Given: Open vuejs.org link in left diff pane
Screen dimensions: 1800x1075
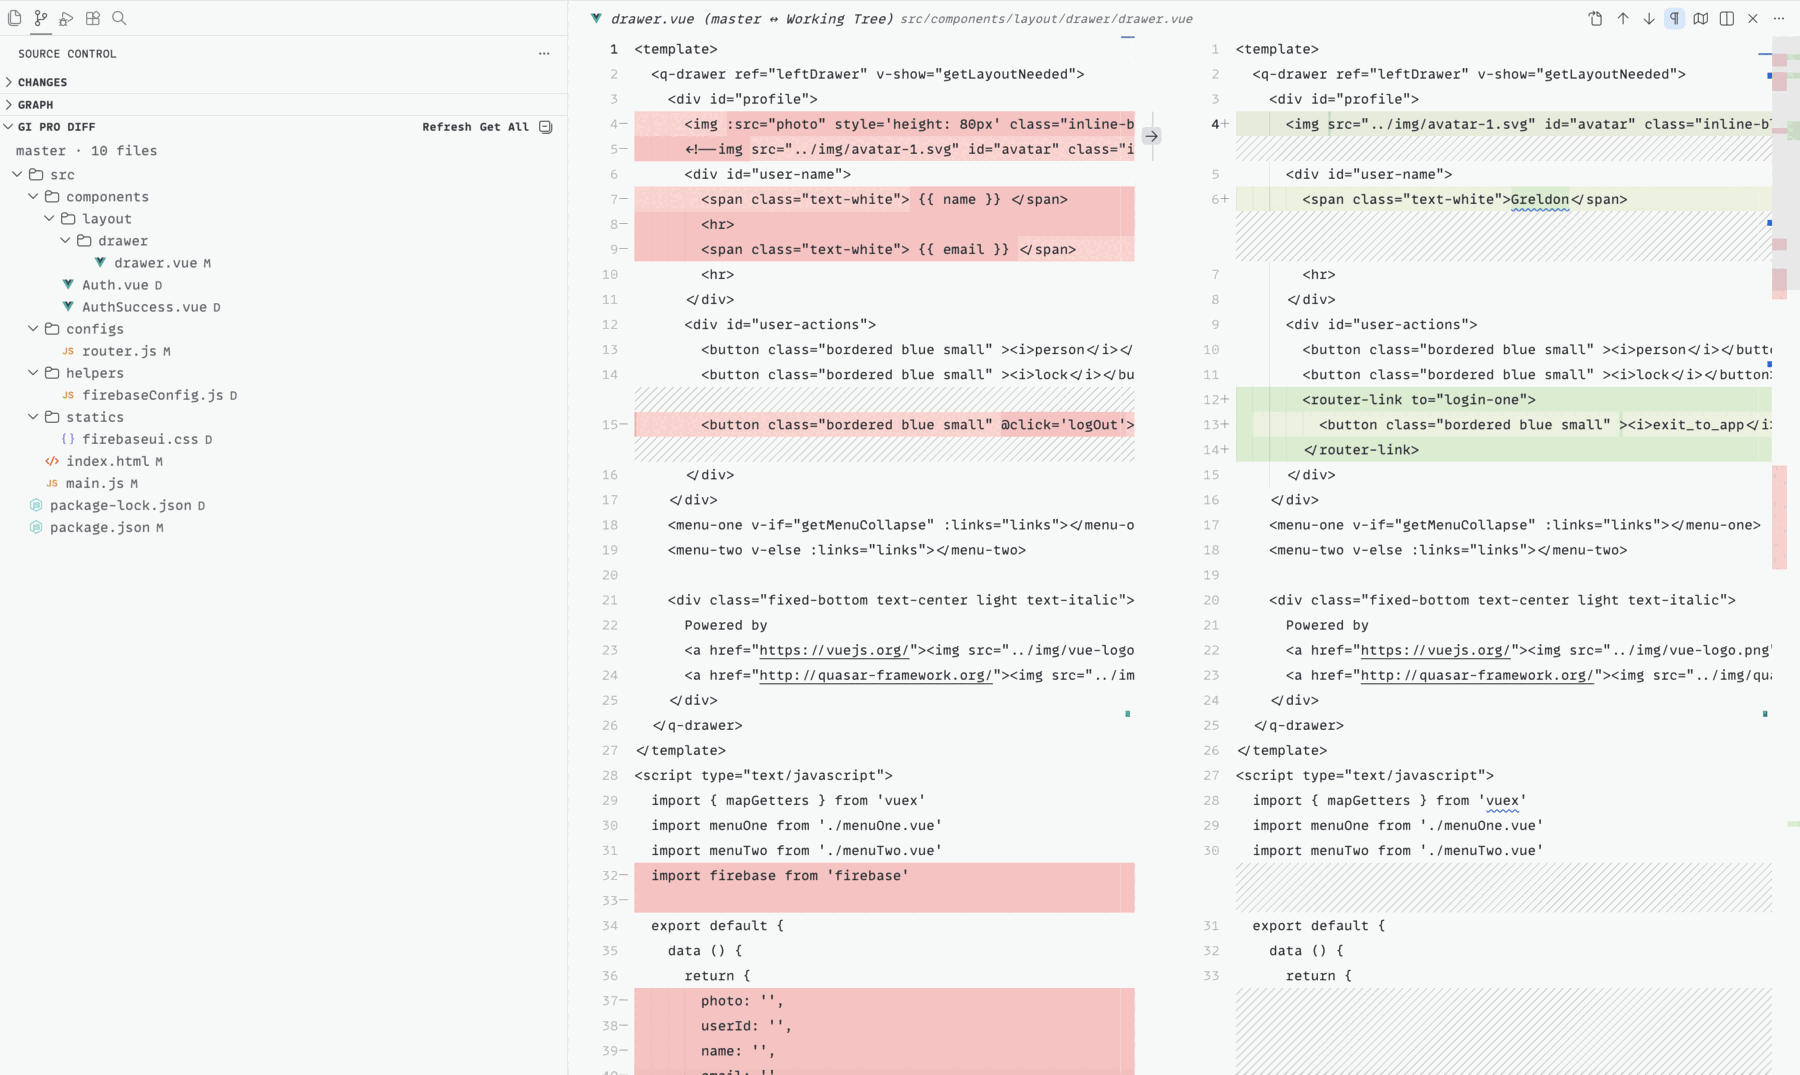Looking at the screenshot, I should tap(835, 650).
